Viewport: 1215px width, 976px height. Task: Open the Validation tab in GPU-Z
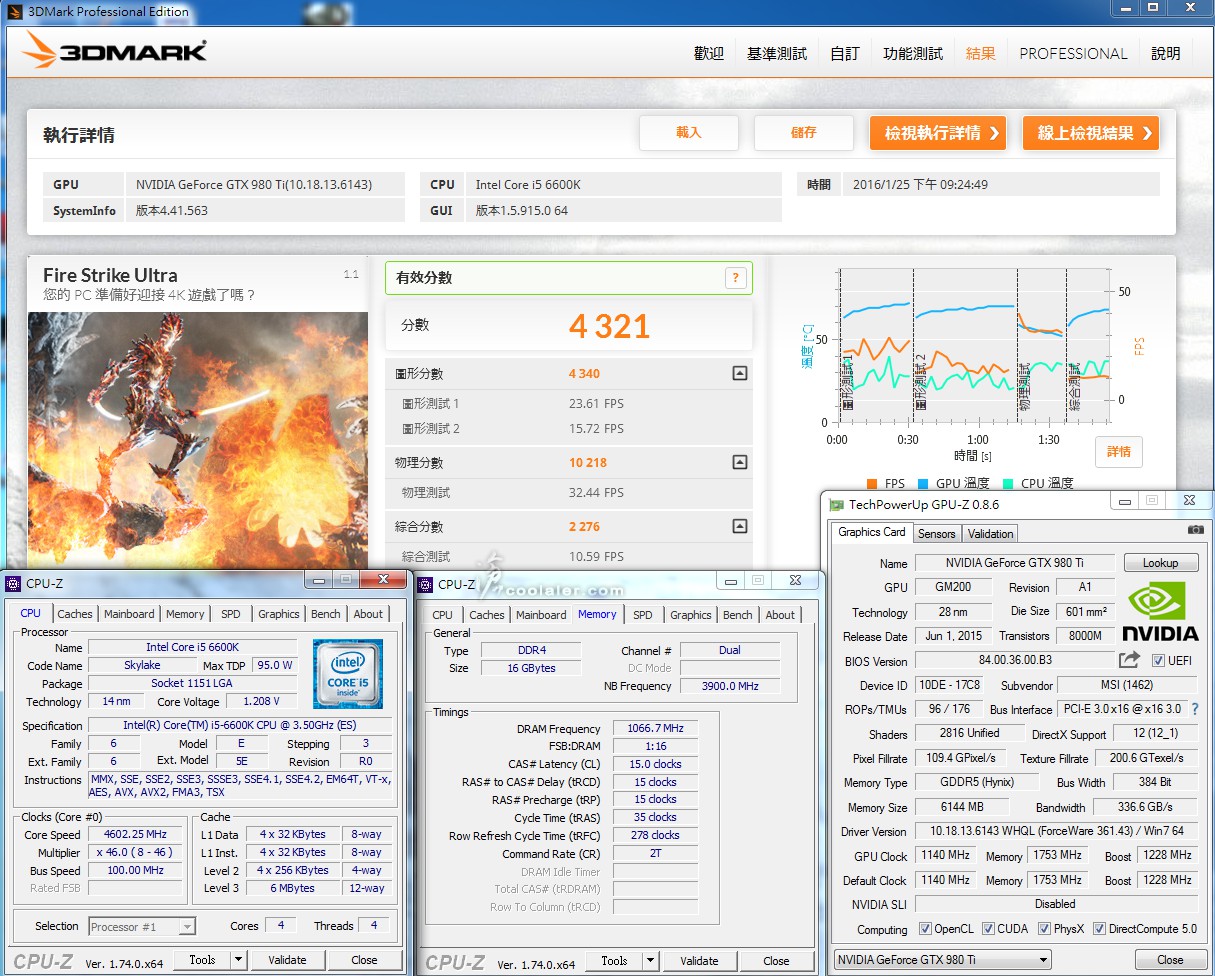[991, 534]
